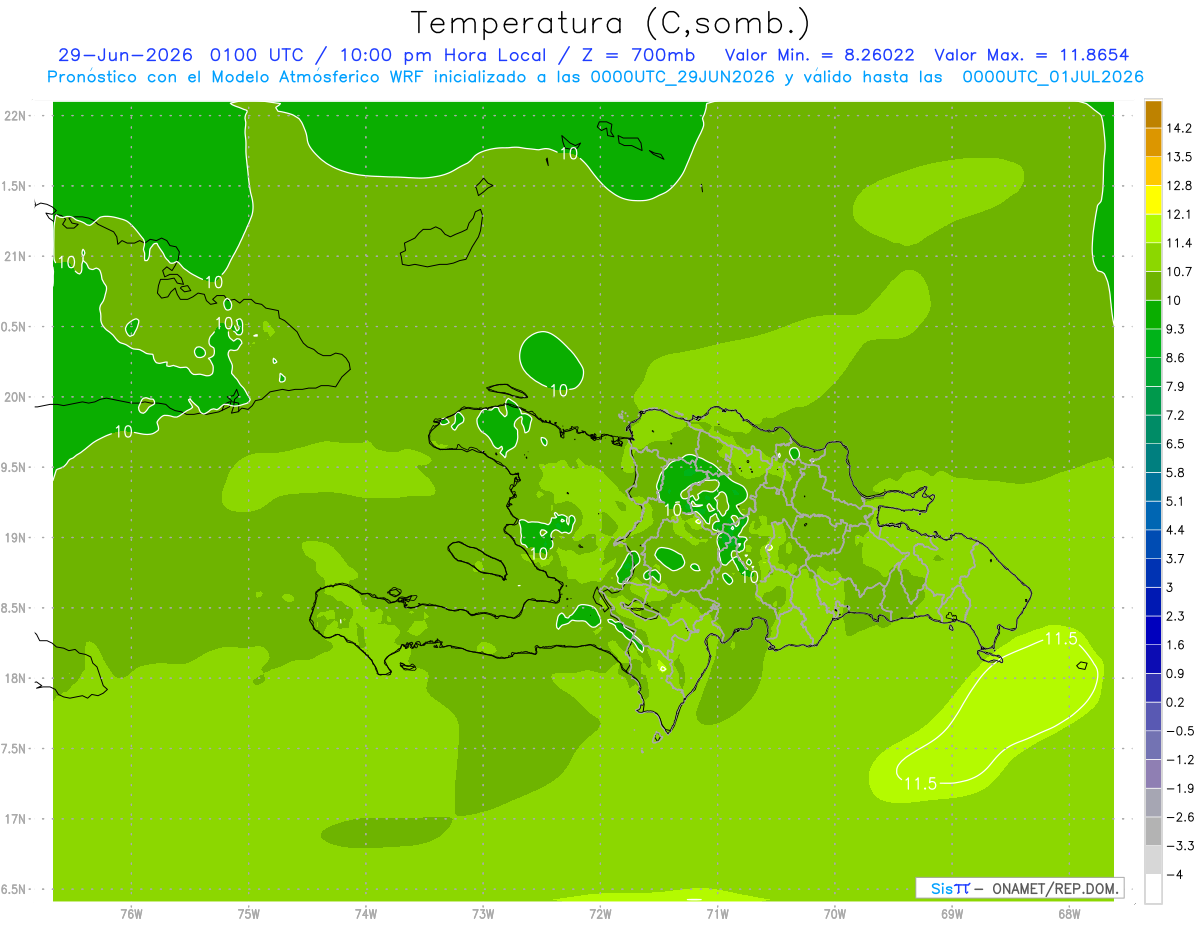This screenshot has width=1200, height=927.
Task: Click the blue swatch between 3 and 3.7
Action: (x=1153, y=573)
